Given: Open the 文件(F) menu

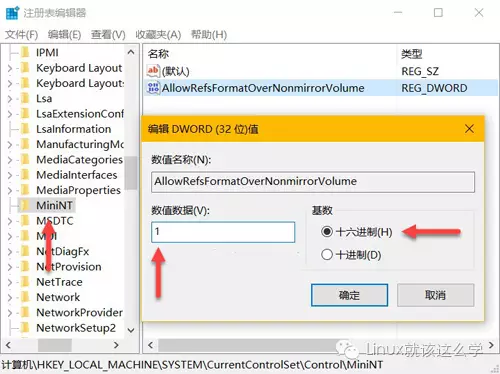Looking at the screenshot, I should (22, 34).
